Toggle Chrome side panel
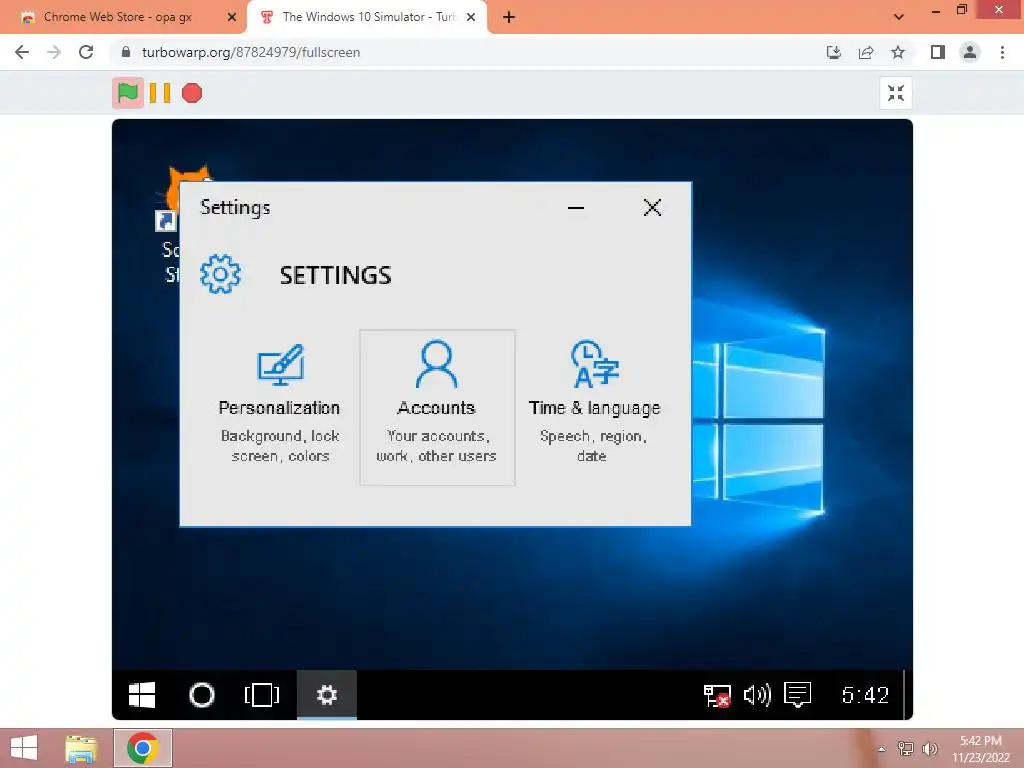This screenshot has width=1024, height=768. [x=938, y=52]
